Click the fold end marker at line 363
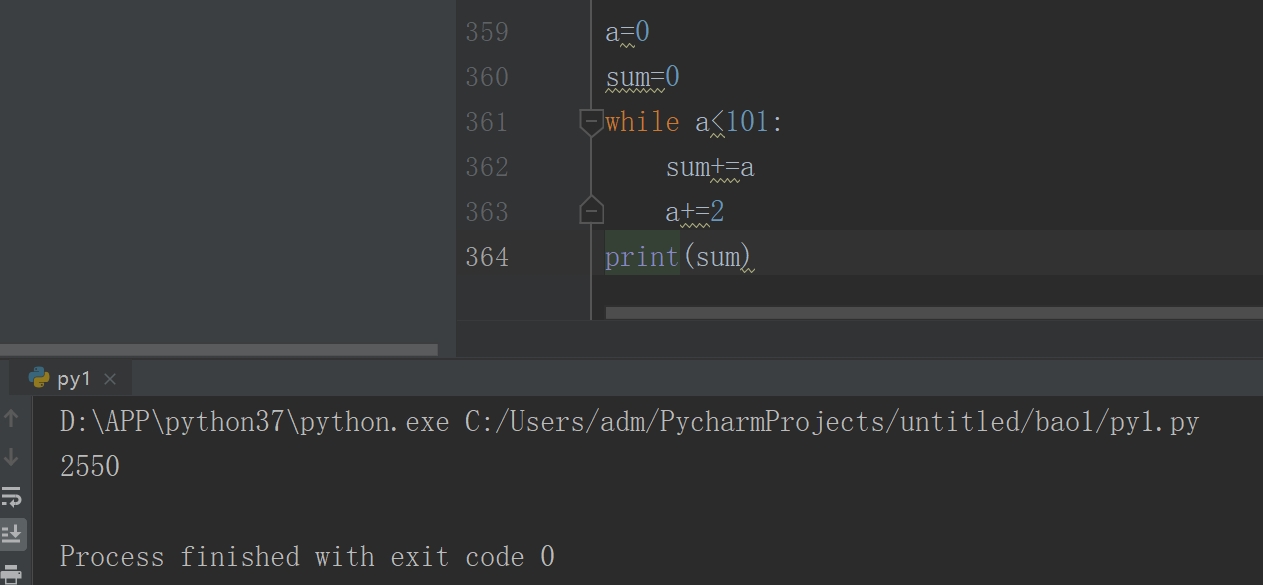Screen dimensions: 1263x585 (591, 211)
